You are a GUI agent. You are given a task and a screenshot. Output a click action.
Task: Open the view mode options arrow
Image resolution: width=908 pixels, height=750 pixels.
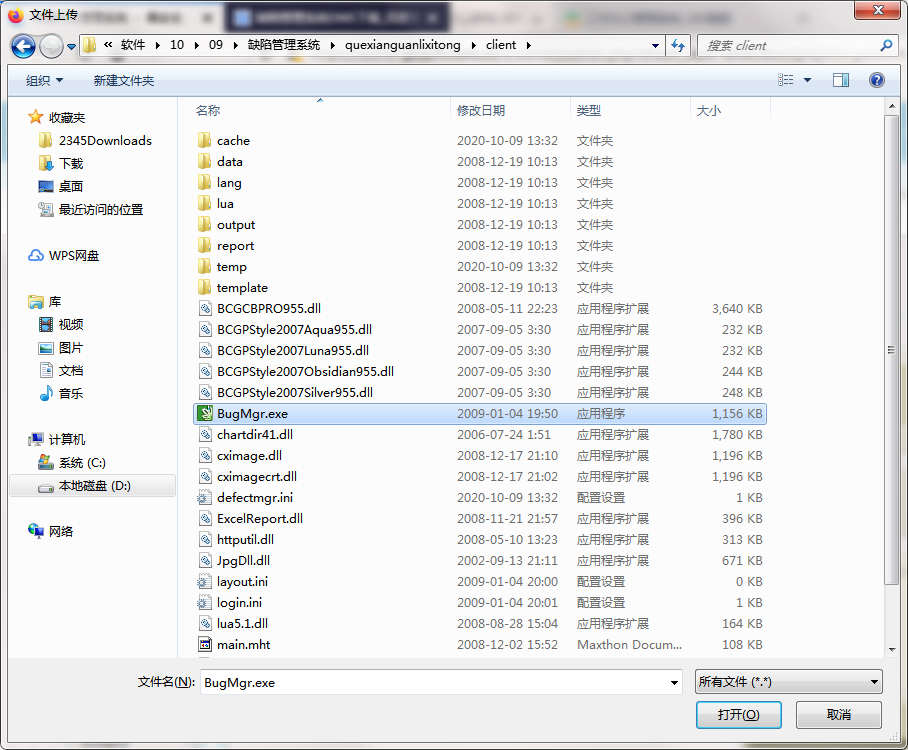tap(808, 80)
